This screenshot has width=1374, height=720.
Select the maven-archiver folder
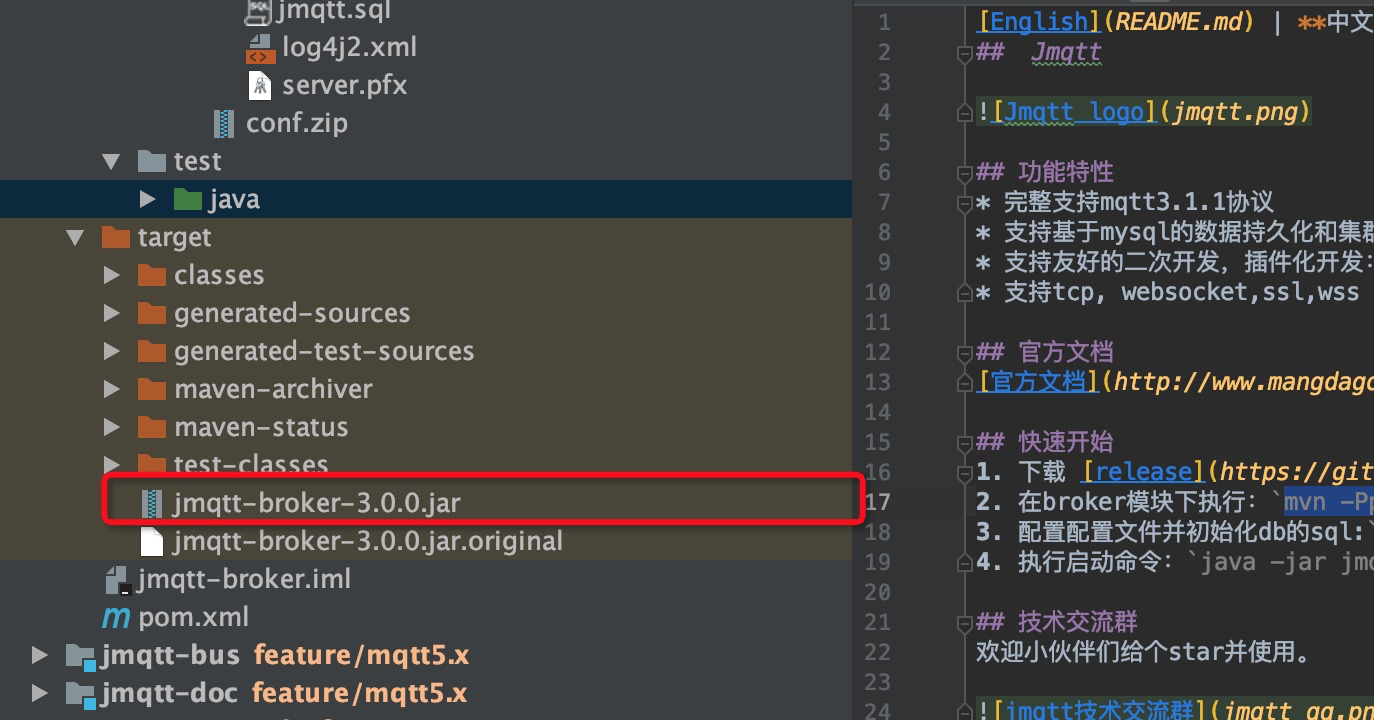click(273, 389)
